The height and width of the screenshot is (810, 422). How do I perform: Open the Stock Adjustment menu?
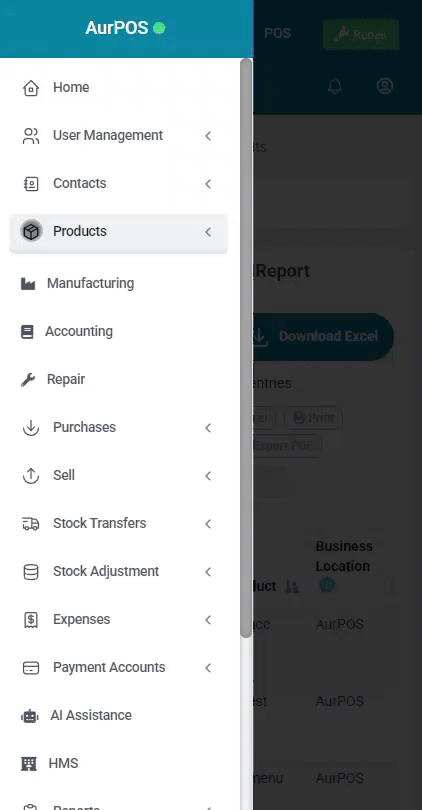tap(118, 572)
